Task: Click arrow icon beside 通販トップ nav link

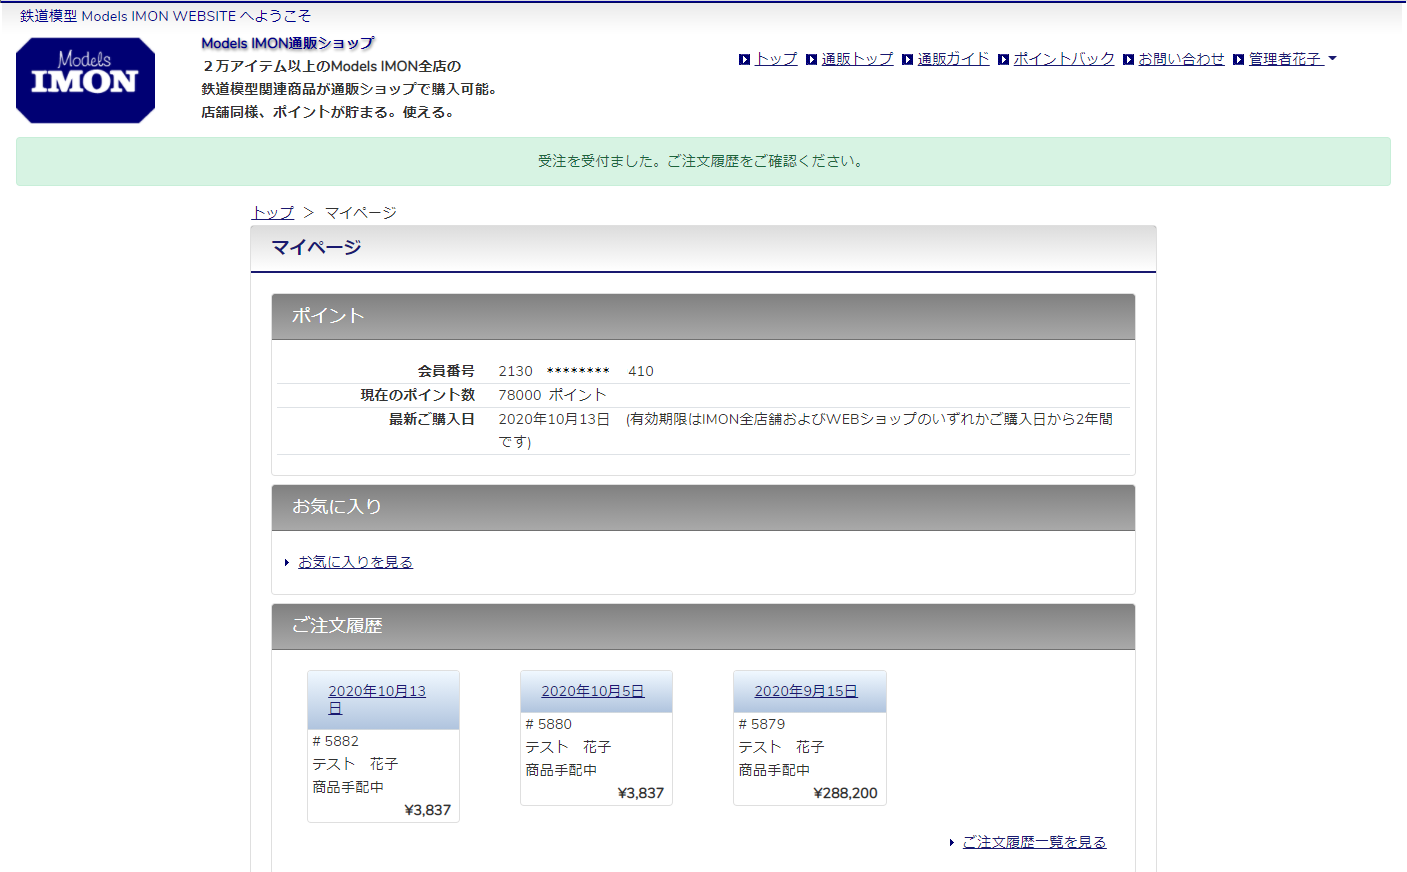Action: (x=811, y=60)
